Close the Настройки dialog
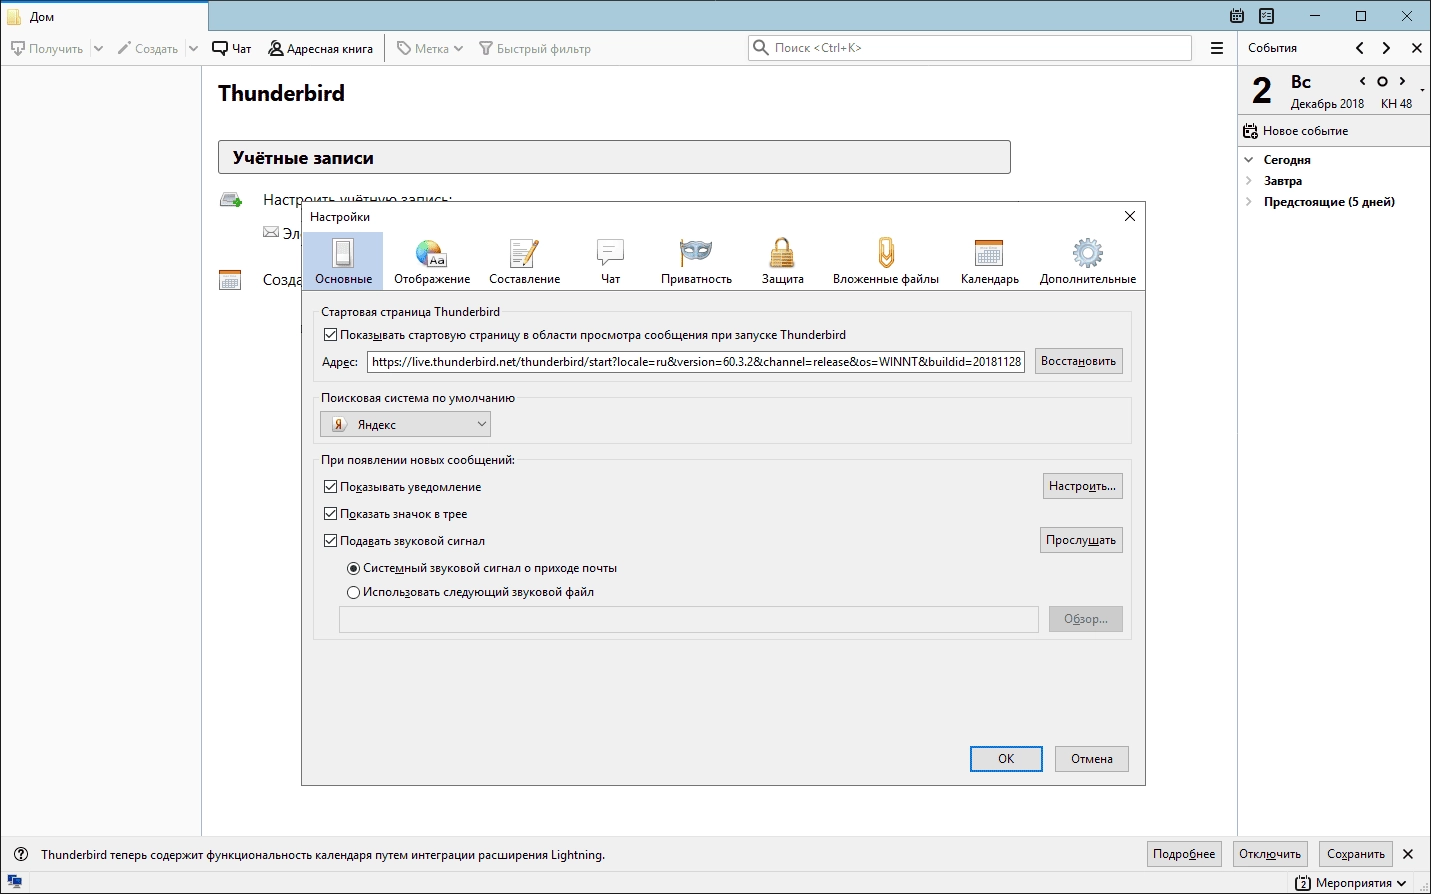The width and height of the screenshot is (1431, 894). pyautogui.click(x=1130, y=216)
